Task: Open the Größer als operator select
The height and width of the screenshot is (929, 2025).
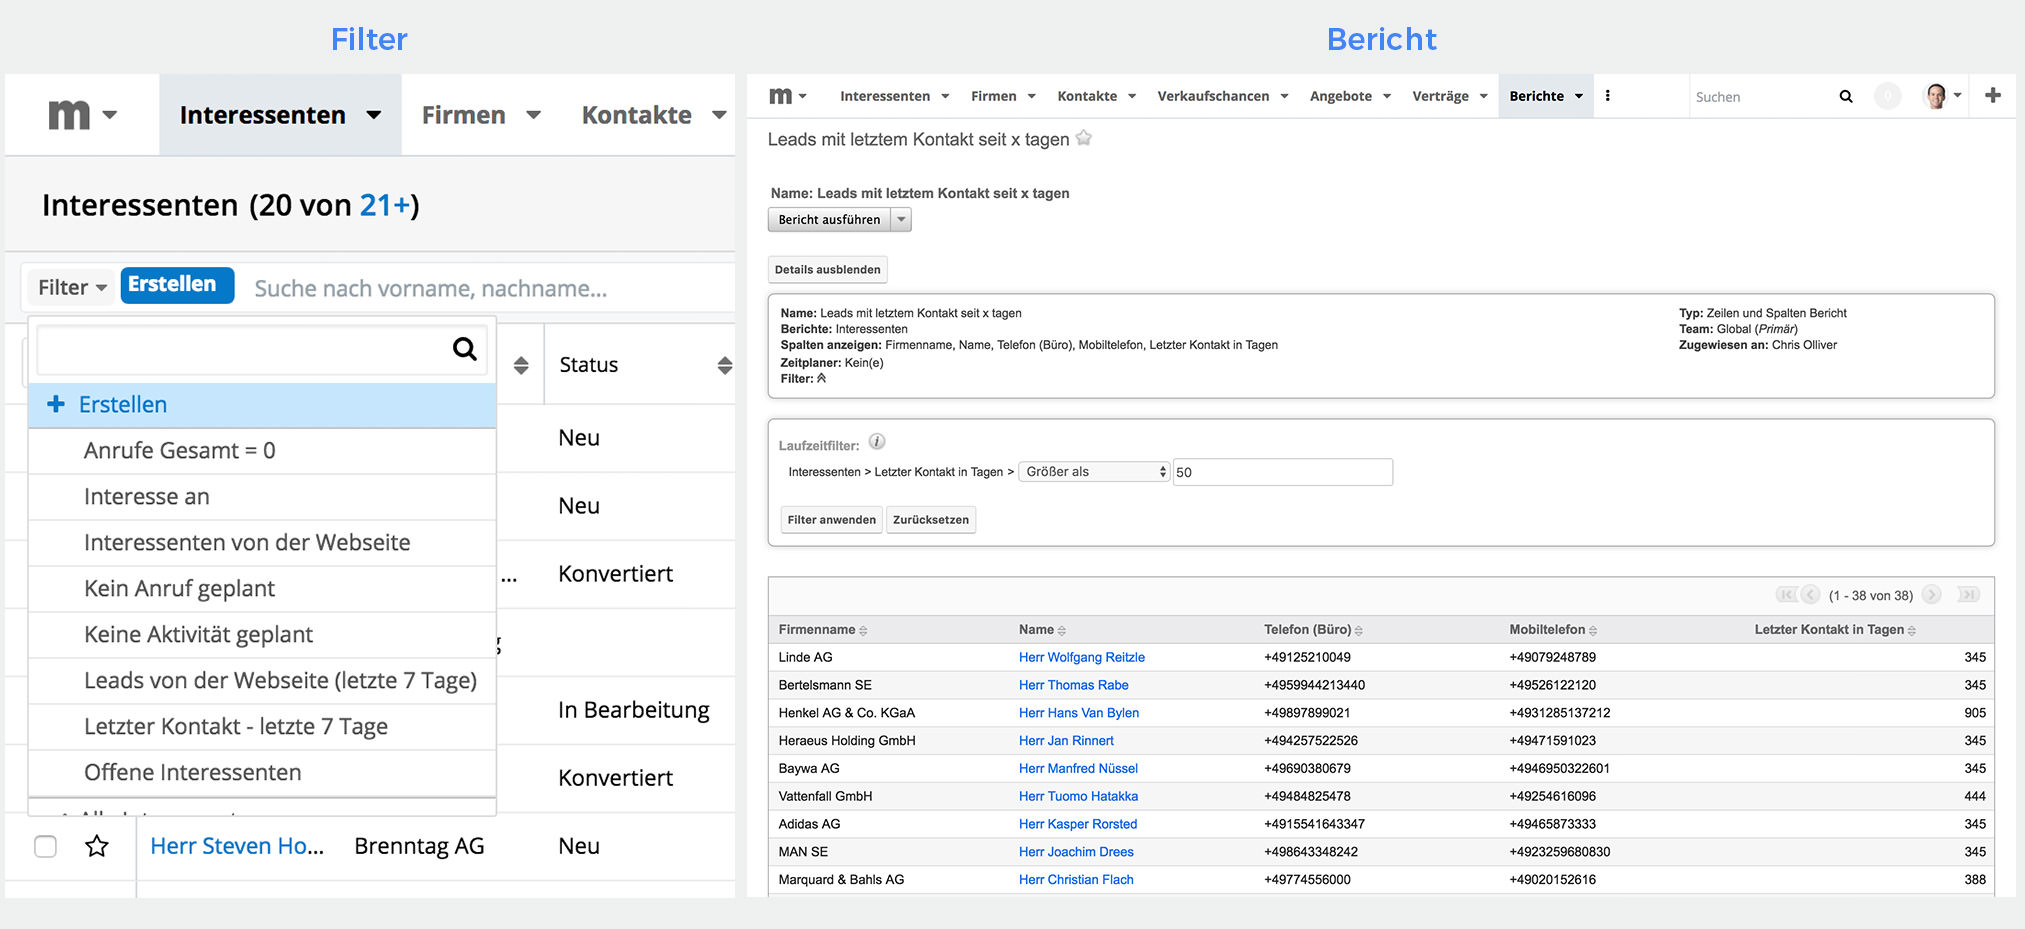Action: tap(1094, 472)
